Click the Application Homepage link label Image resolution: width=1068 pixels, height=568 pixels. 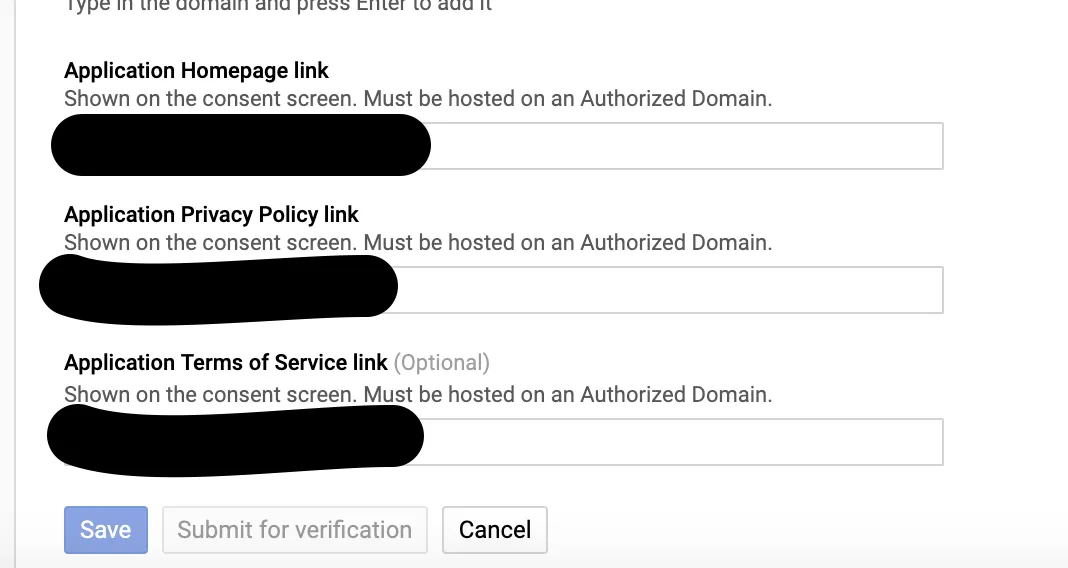(196, 70)
